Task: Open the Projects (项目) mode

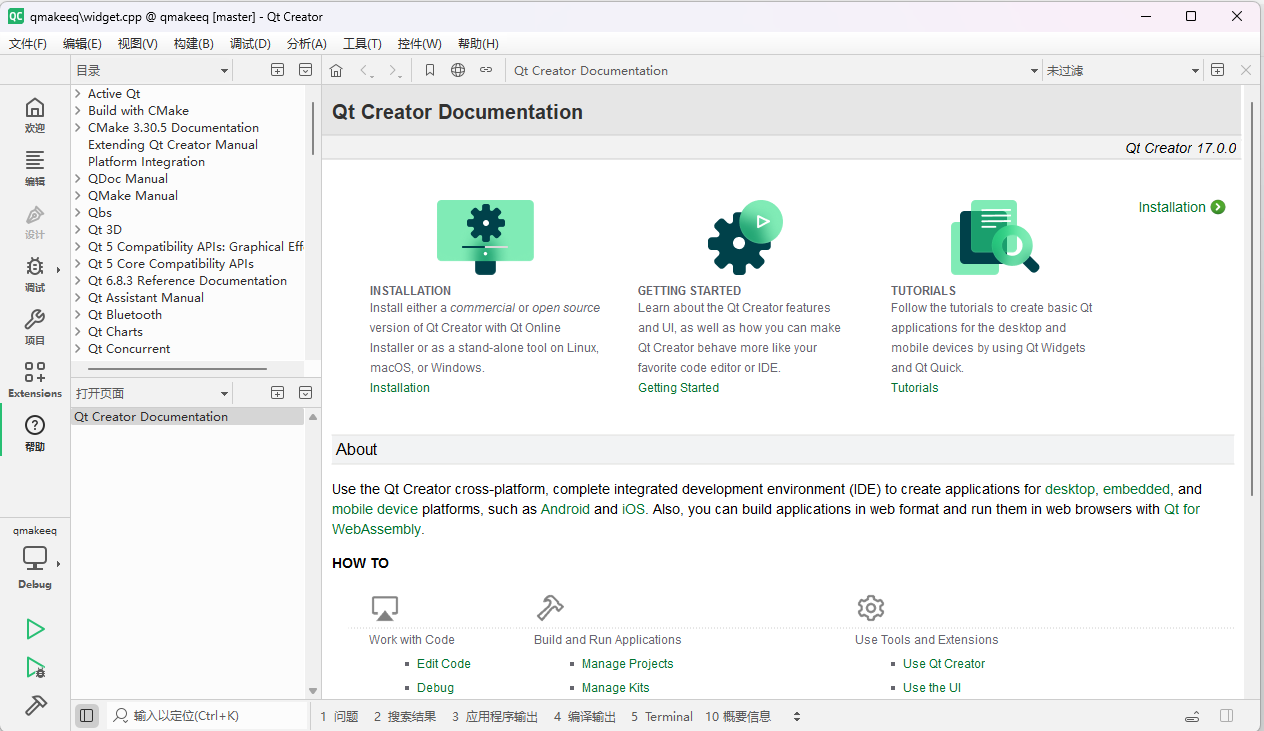Action: [35, 327]
